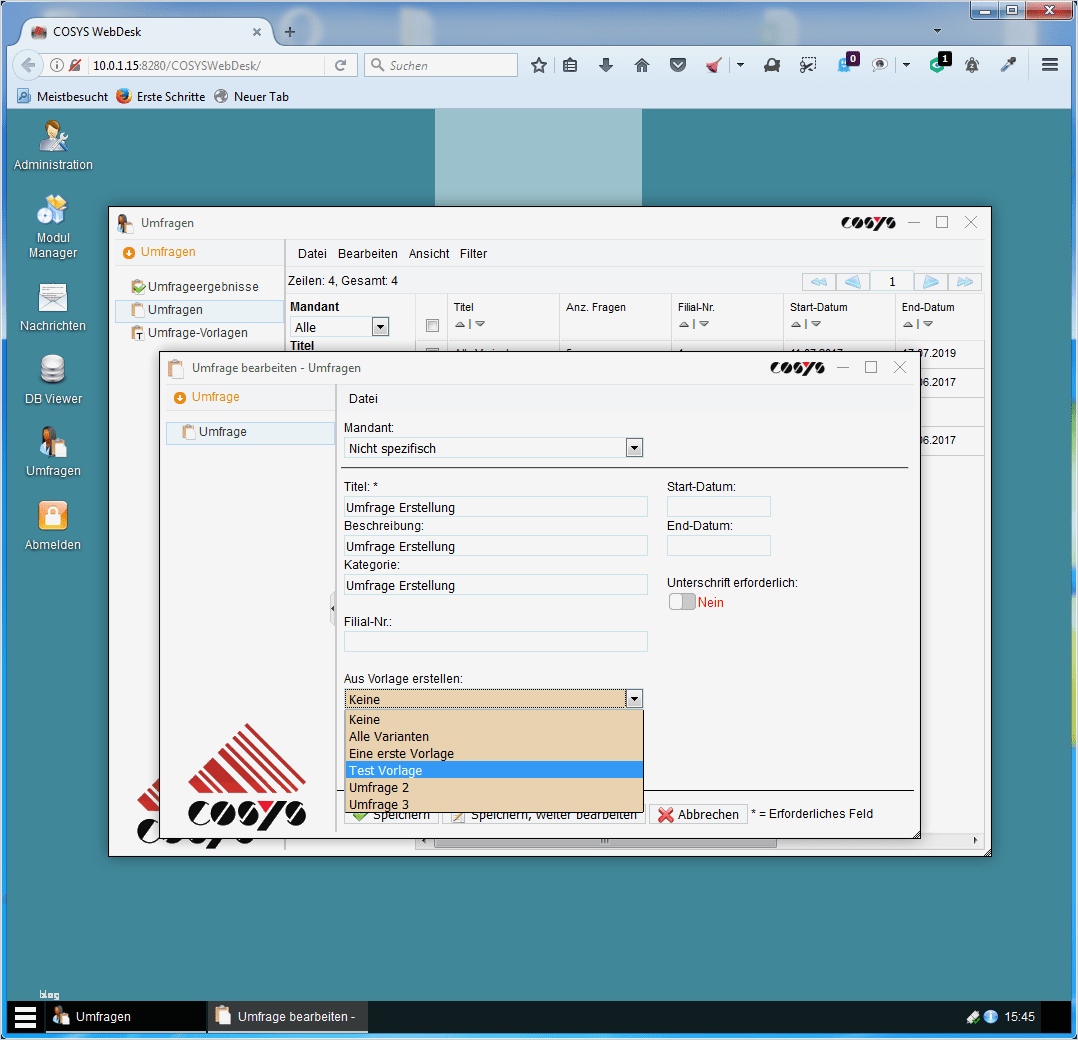Close the COSYS WebDesk tab

point(256,32)
